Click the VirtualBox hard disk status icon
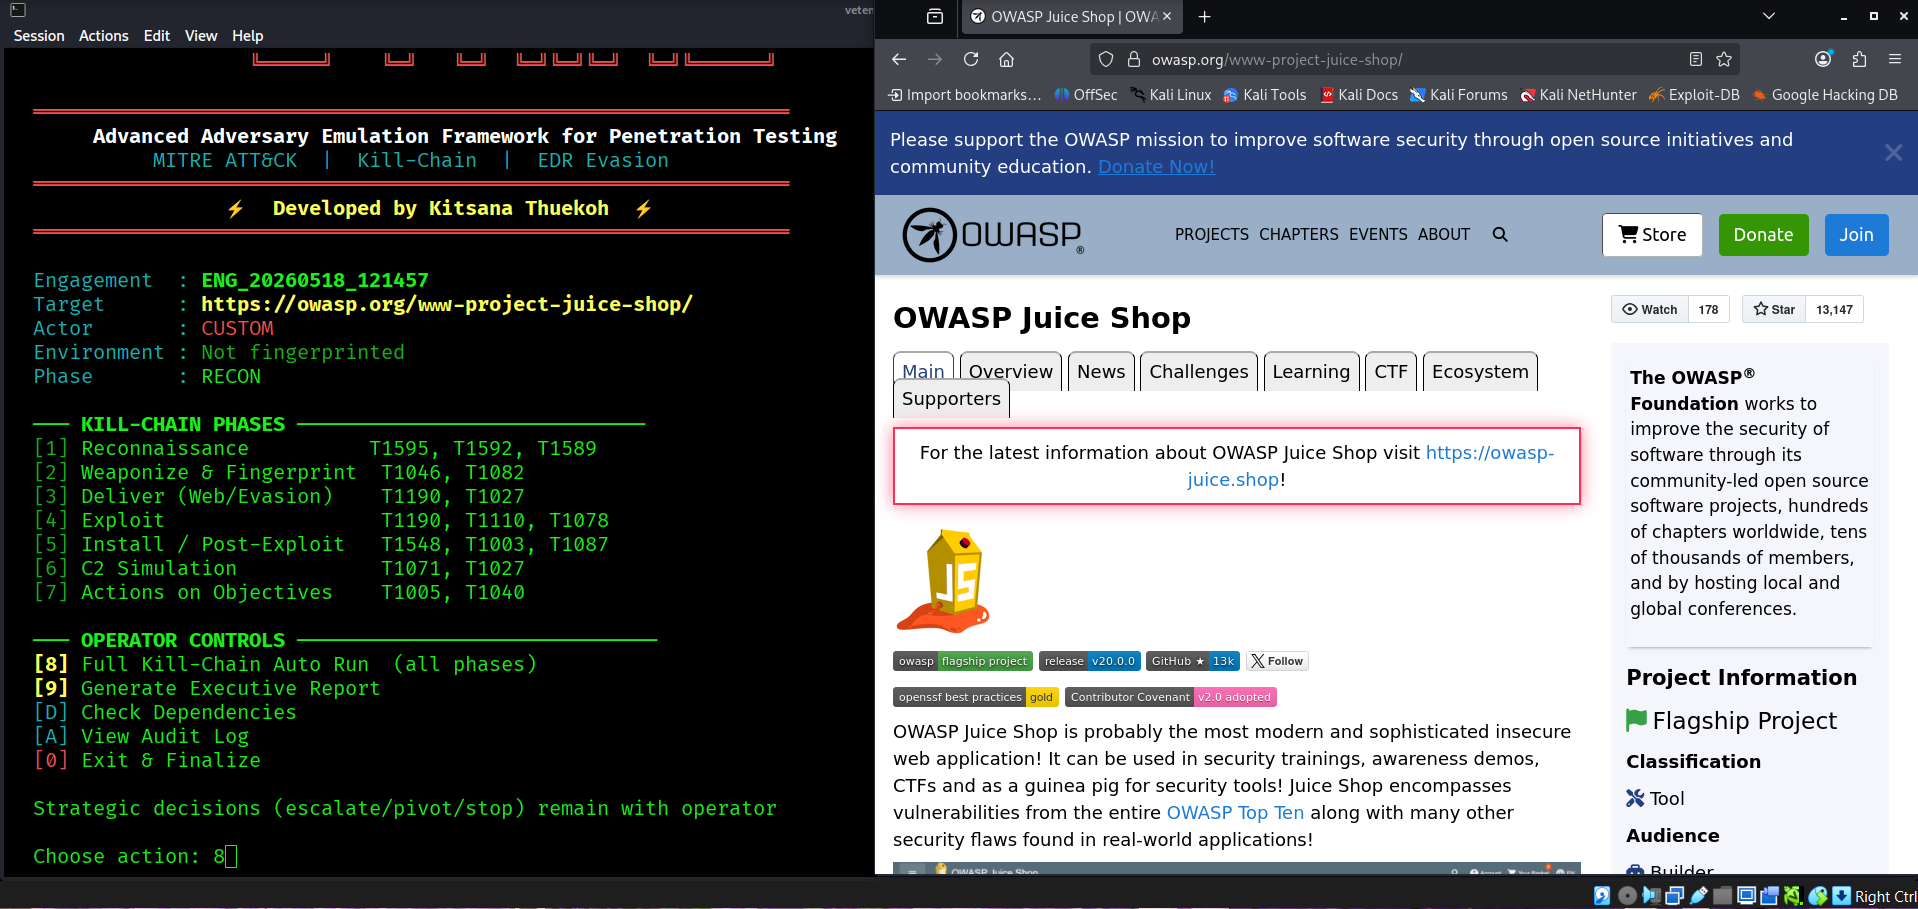This screenshot has height=909, width=1918. coord(1602,896)
